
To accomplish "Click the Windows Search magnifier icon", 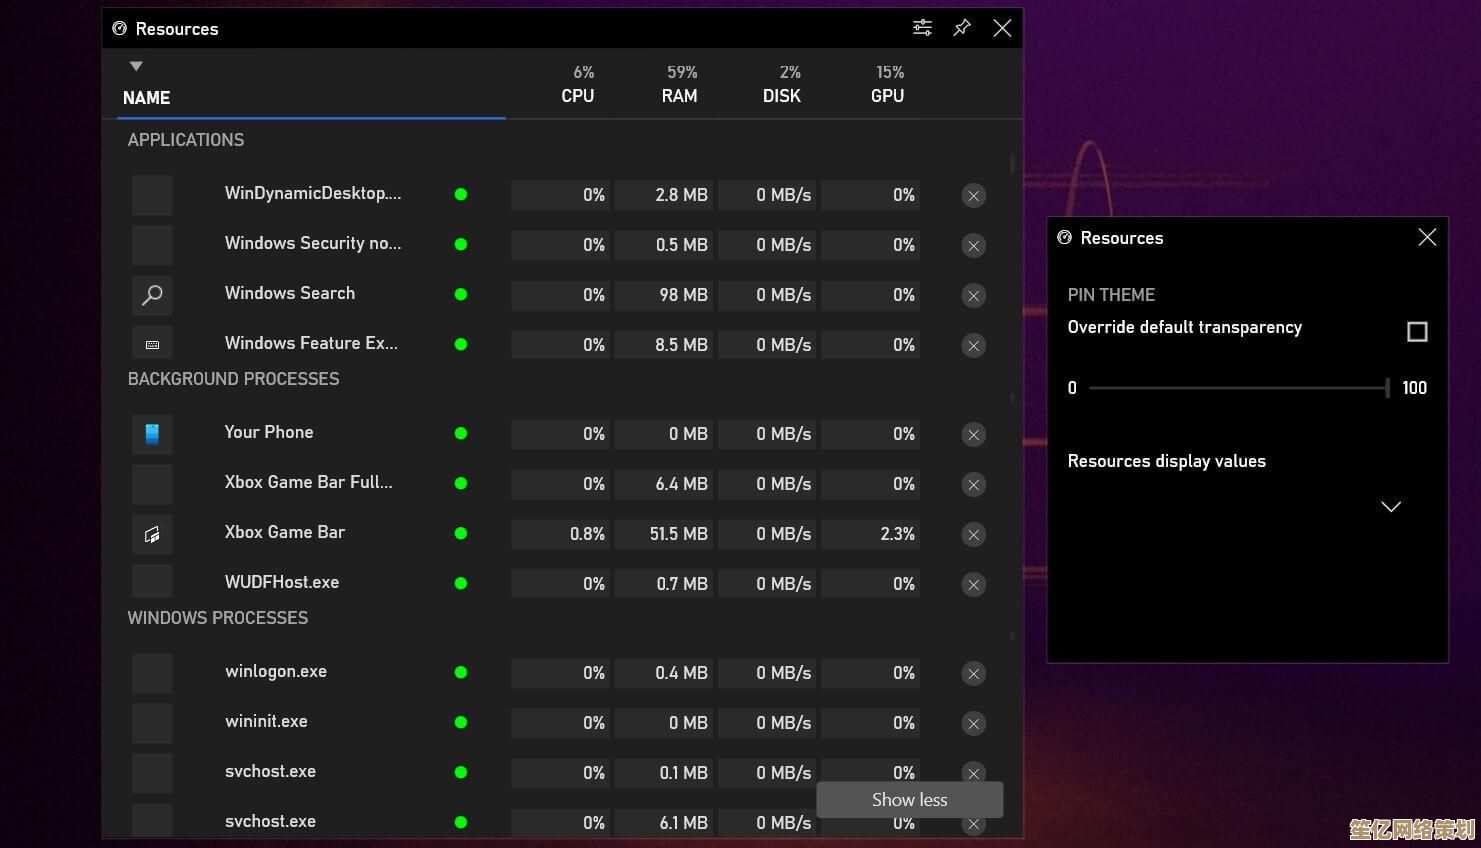I will pos(152,295).
